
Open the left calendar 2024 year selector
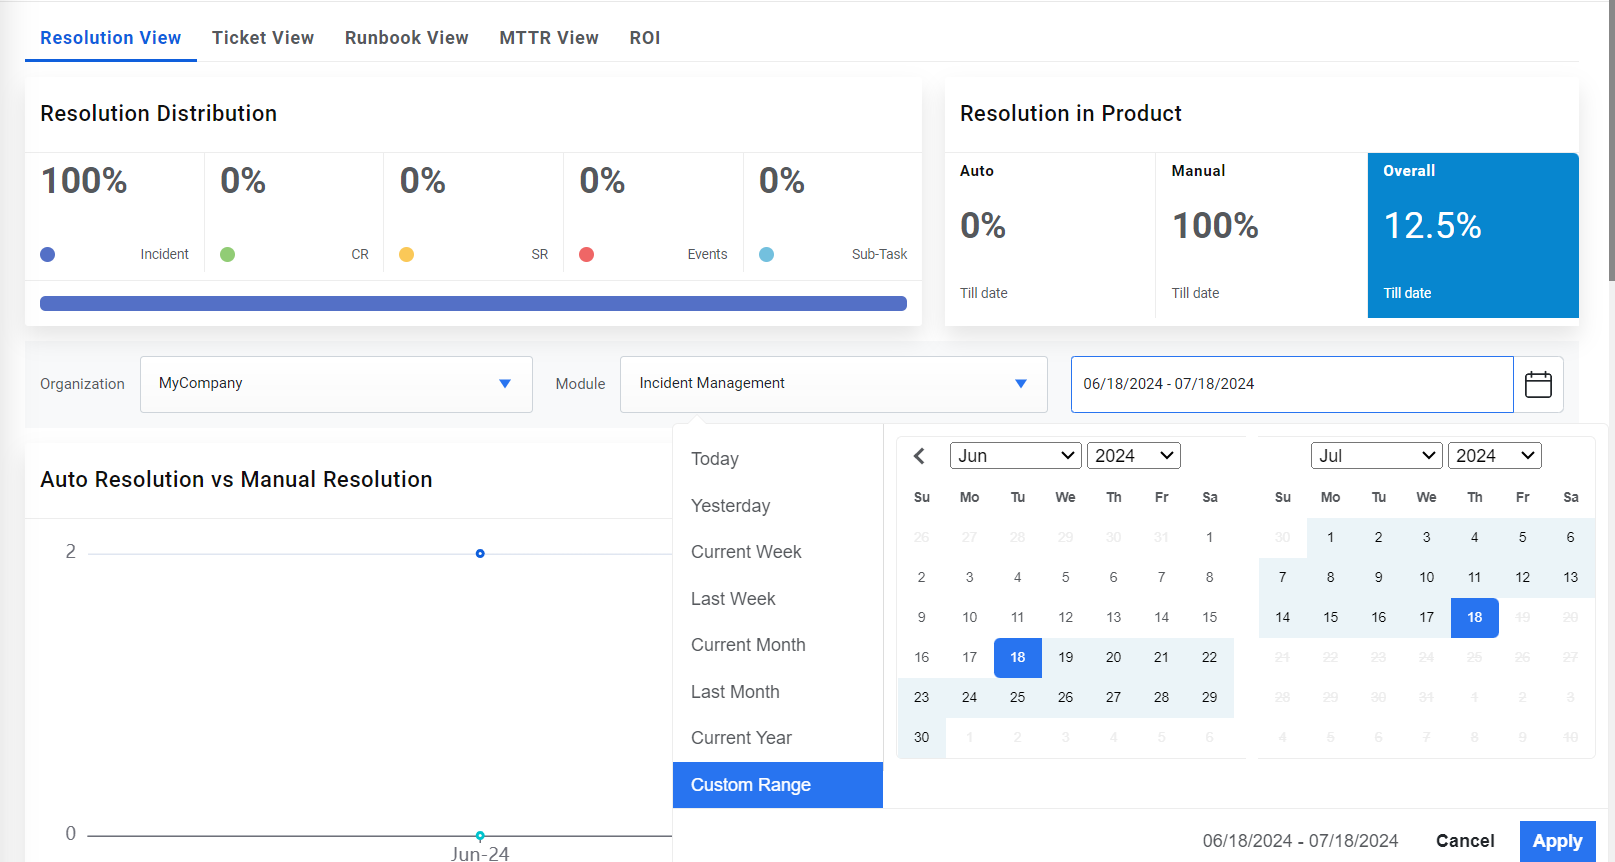tap(1133, 456)
